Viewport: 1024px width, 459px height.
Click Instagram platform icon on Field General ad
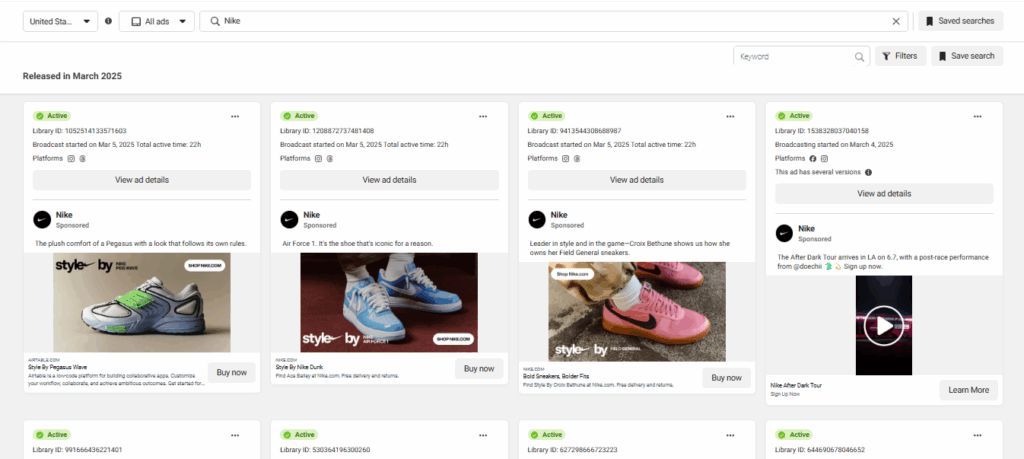(566, 159)
